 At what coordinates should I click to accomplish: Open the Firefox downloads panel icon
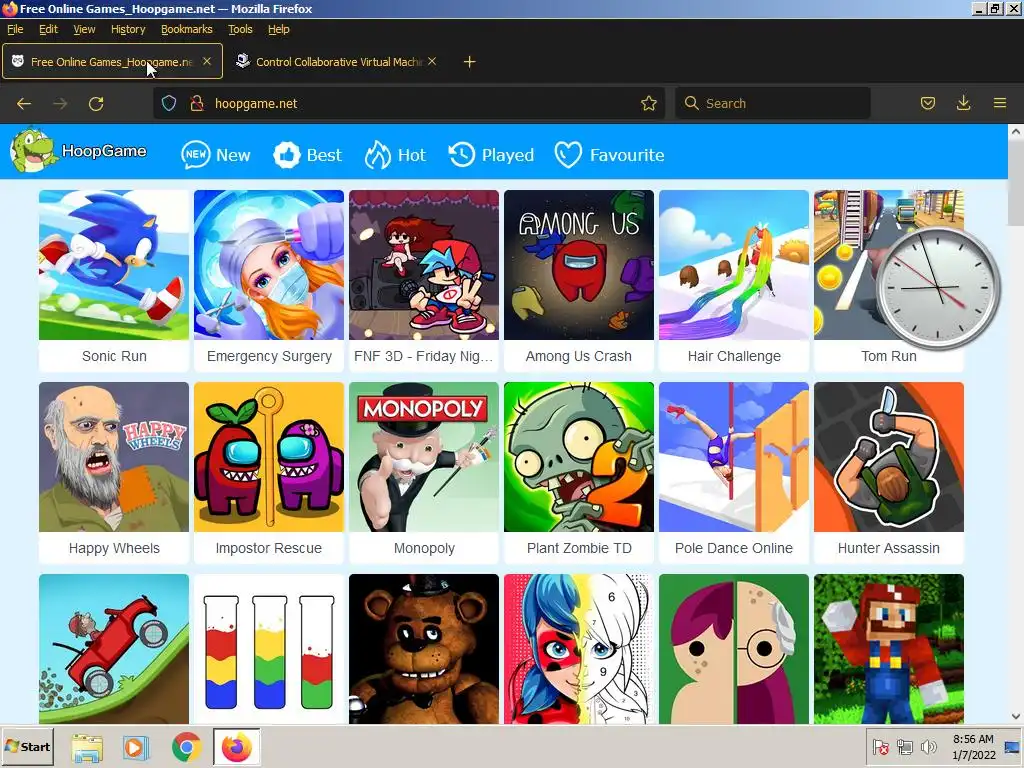coord(963,103)
